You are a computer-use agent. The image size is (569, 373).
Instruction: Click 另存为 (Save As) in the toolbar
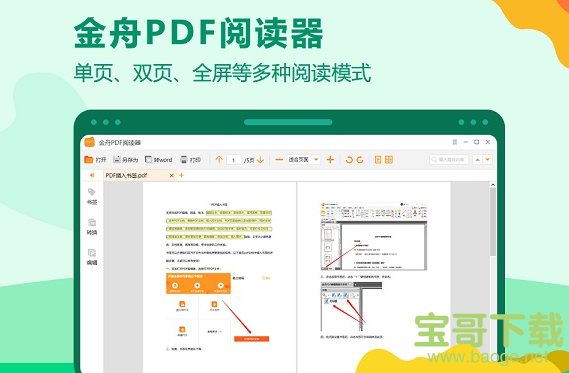coord(126,160)
